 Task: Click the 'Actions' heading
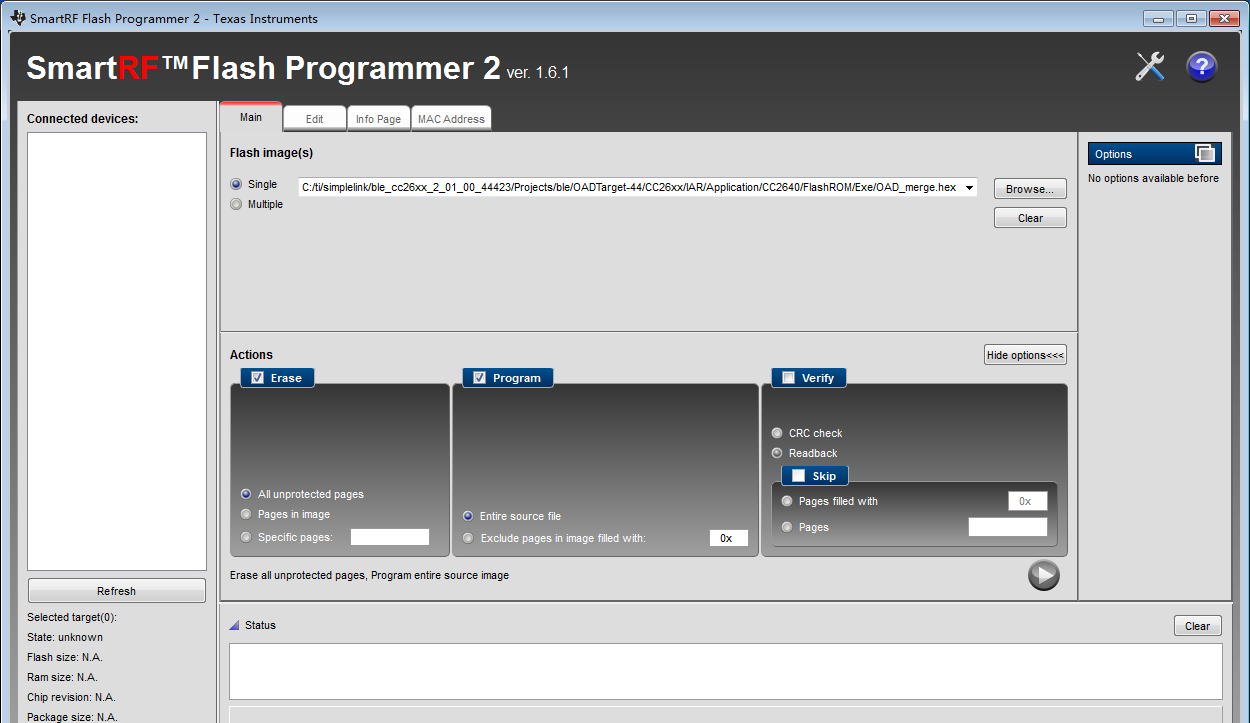pos(251,355)
